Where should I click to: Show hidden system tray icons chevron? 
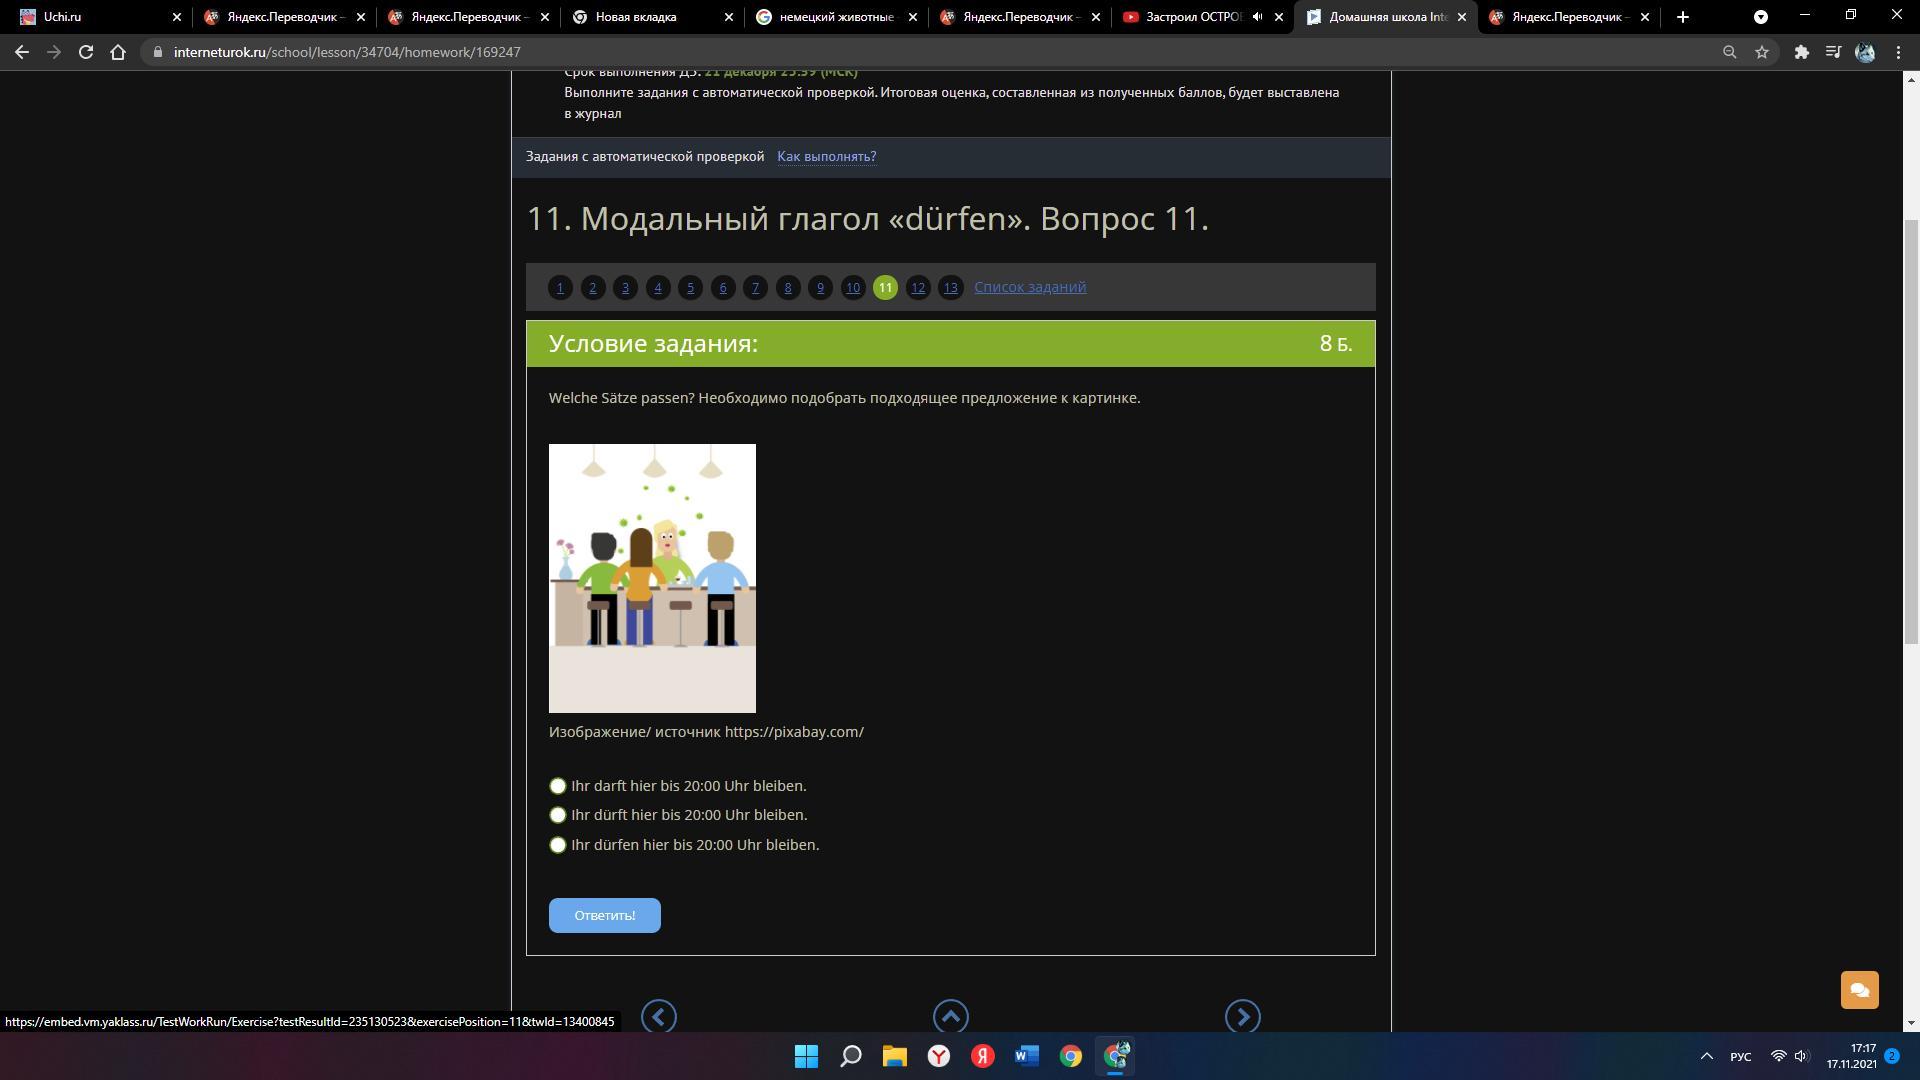pyautogui.click(x=1707, y=1056)
